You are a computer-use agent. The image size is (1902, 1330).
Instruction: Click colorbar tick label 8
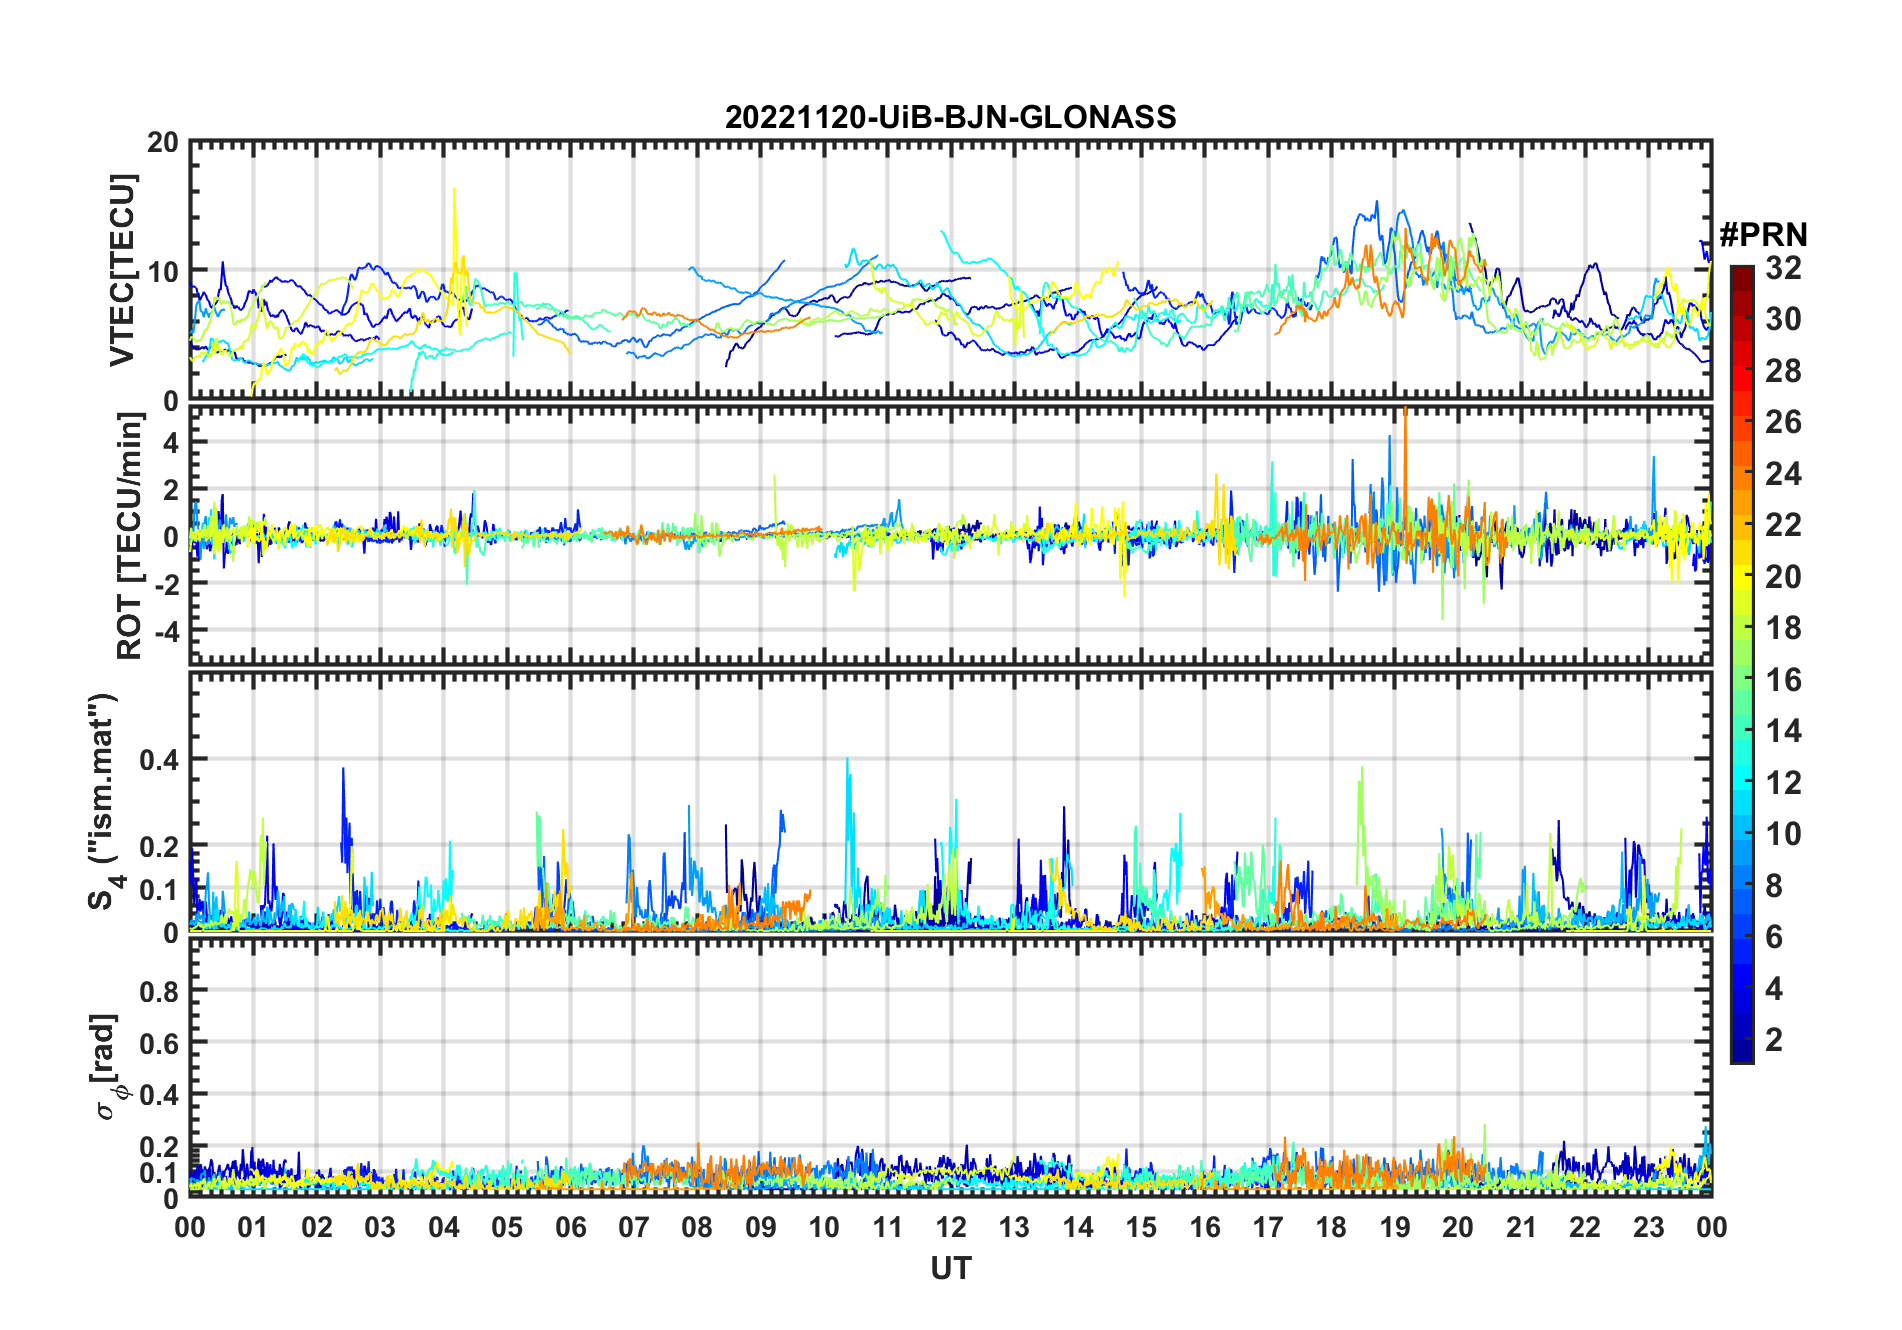pyautogui.click(x=1774, y=886)
